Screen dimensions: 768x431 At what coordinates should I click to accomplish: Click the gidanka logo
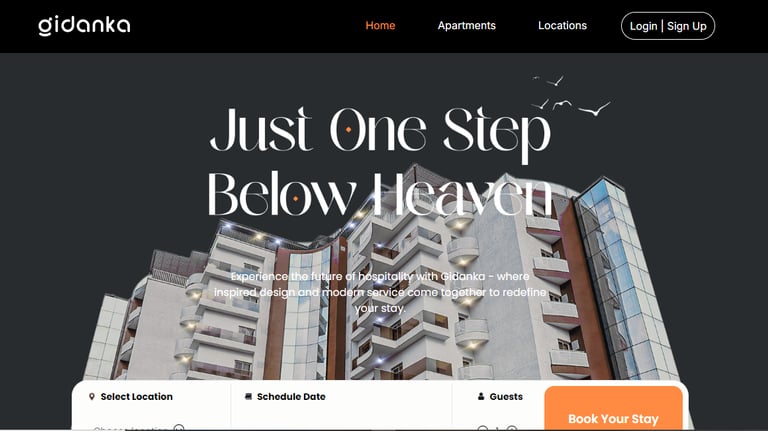pyautogui.click(x=84, y=25)
